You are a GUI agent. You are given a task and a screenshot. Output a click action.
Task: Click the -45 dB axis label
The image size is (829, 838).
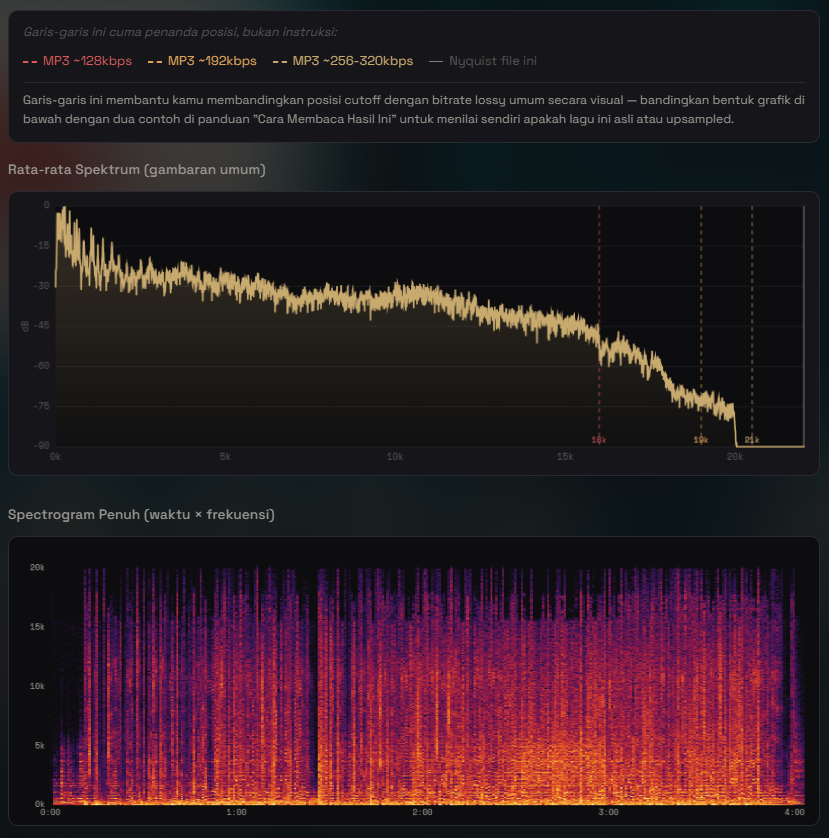(x=41, y=325)
